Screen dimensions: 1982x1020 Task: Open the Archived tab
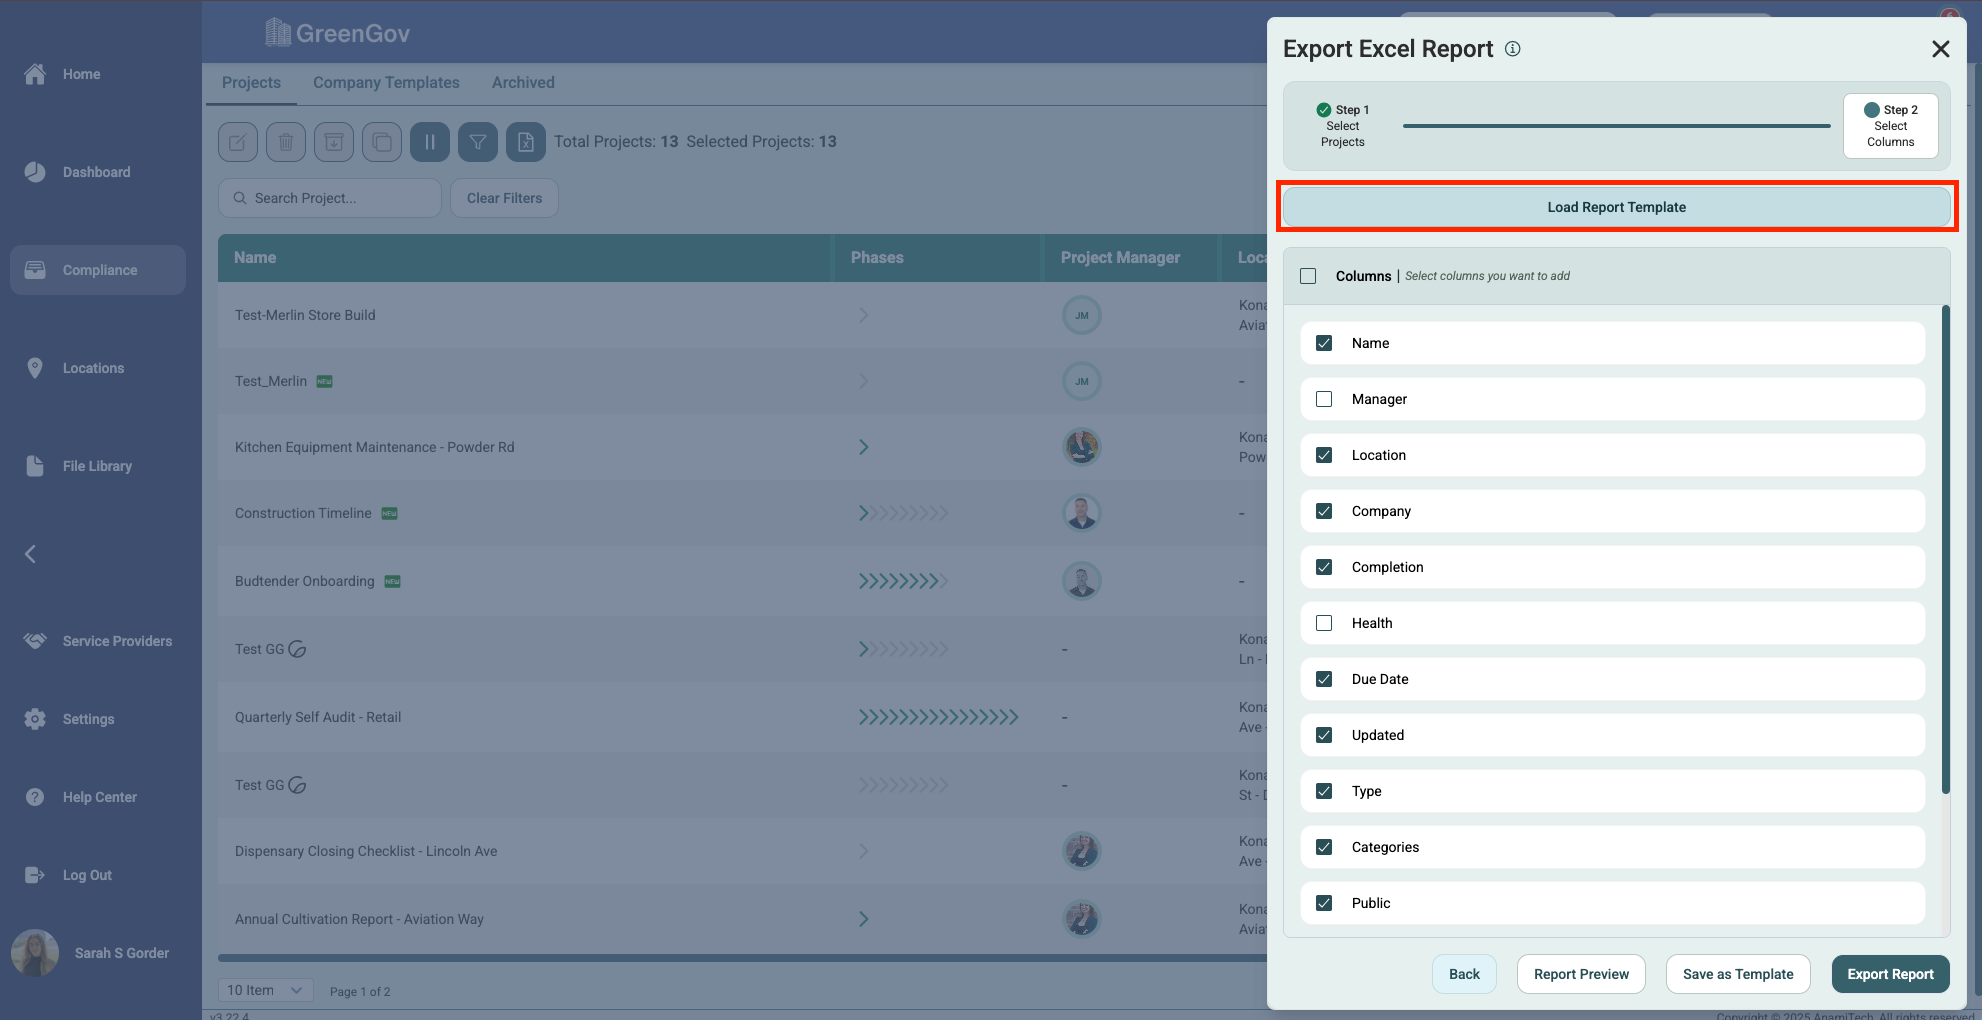pyautogui.click(x=523, y=83)
